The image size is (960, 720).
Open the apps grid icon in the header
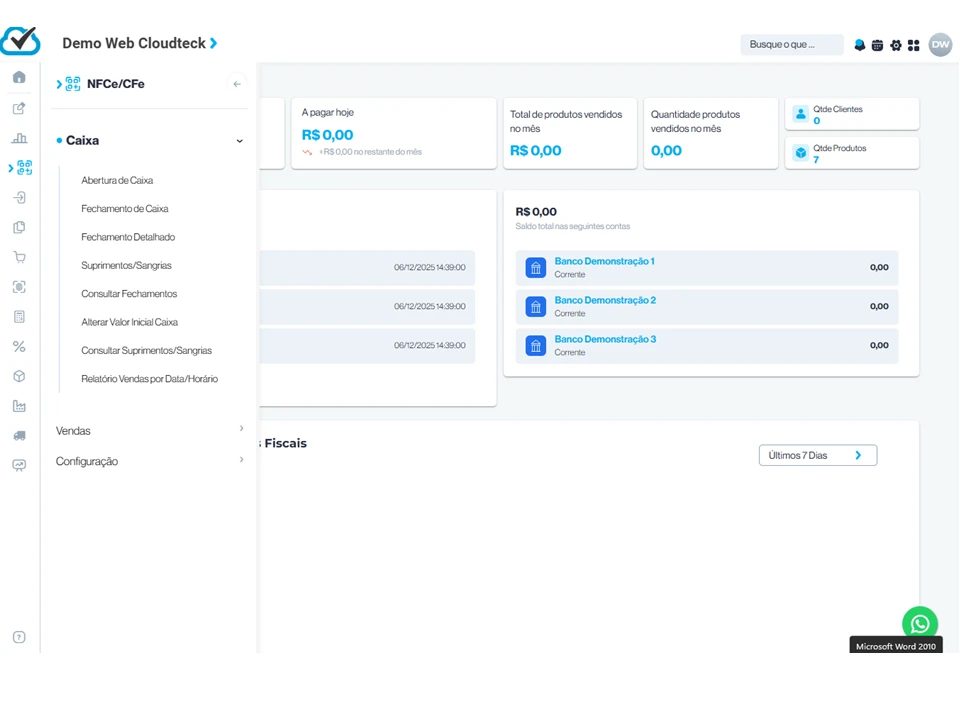point(913,45)
